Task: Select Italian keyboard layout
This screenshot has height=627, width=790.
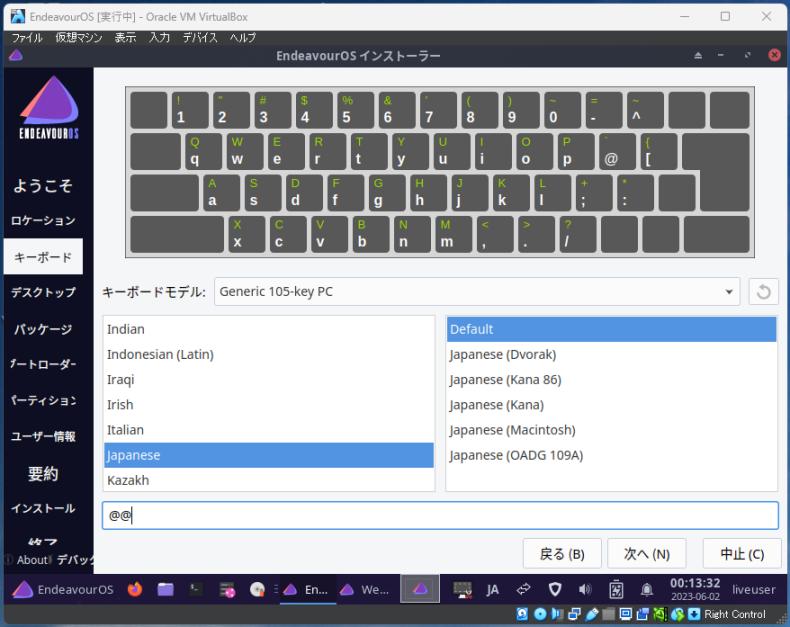Action: pyautogui.click(x=269, y=430)
